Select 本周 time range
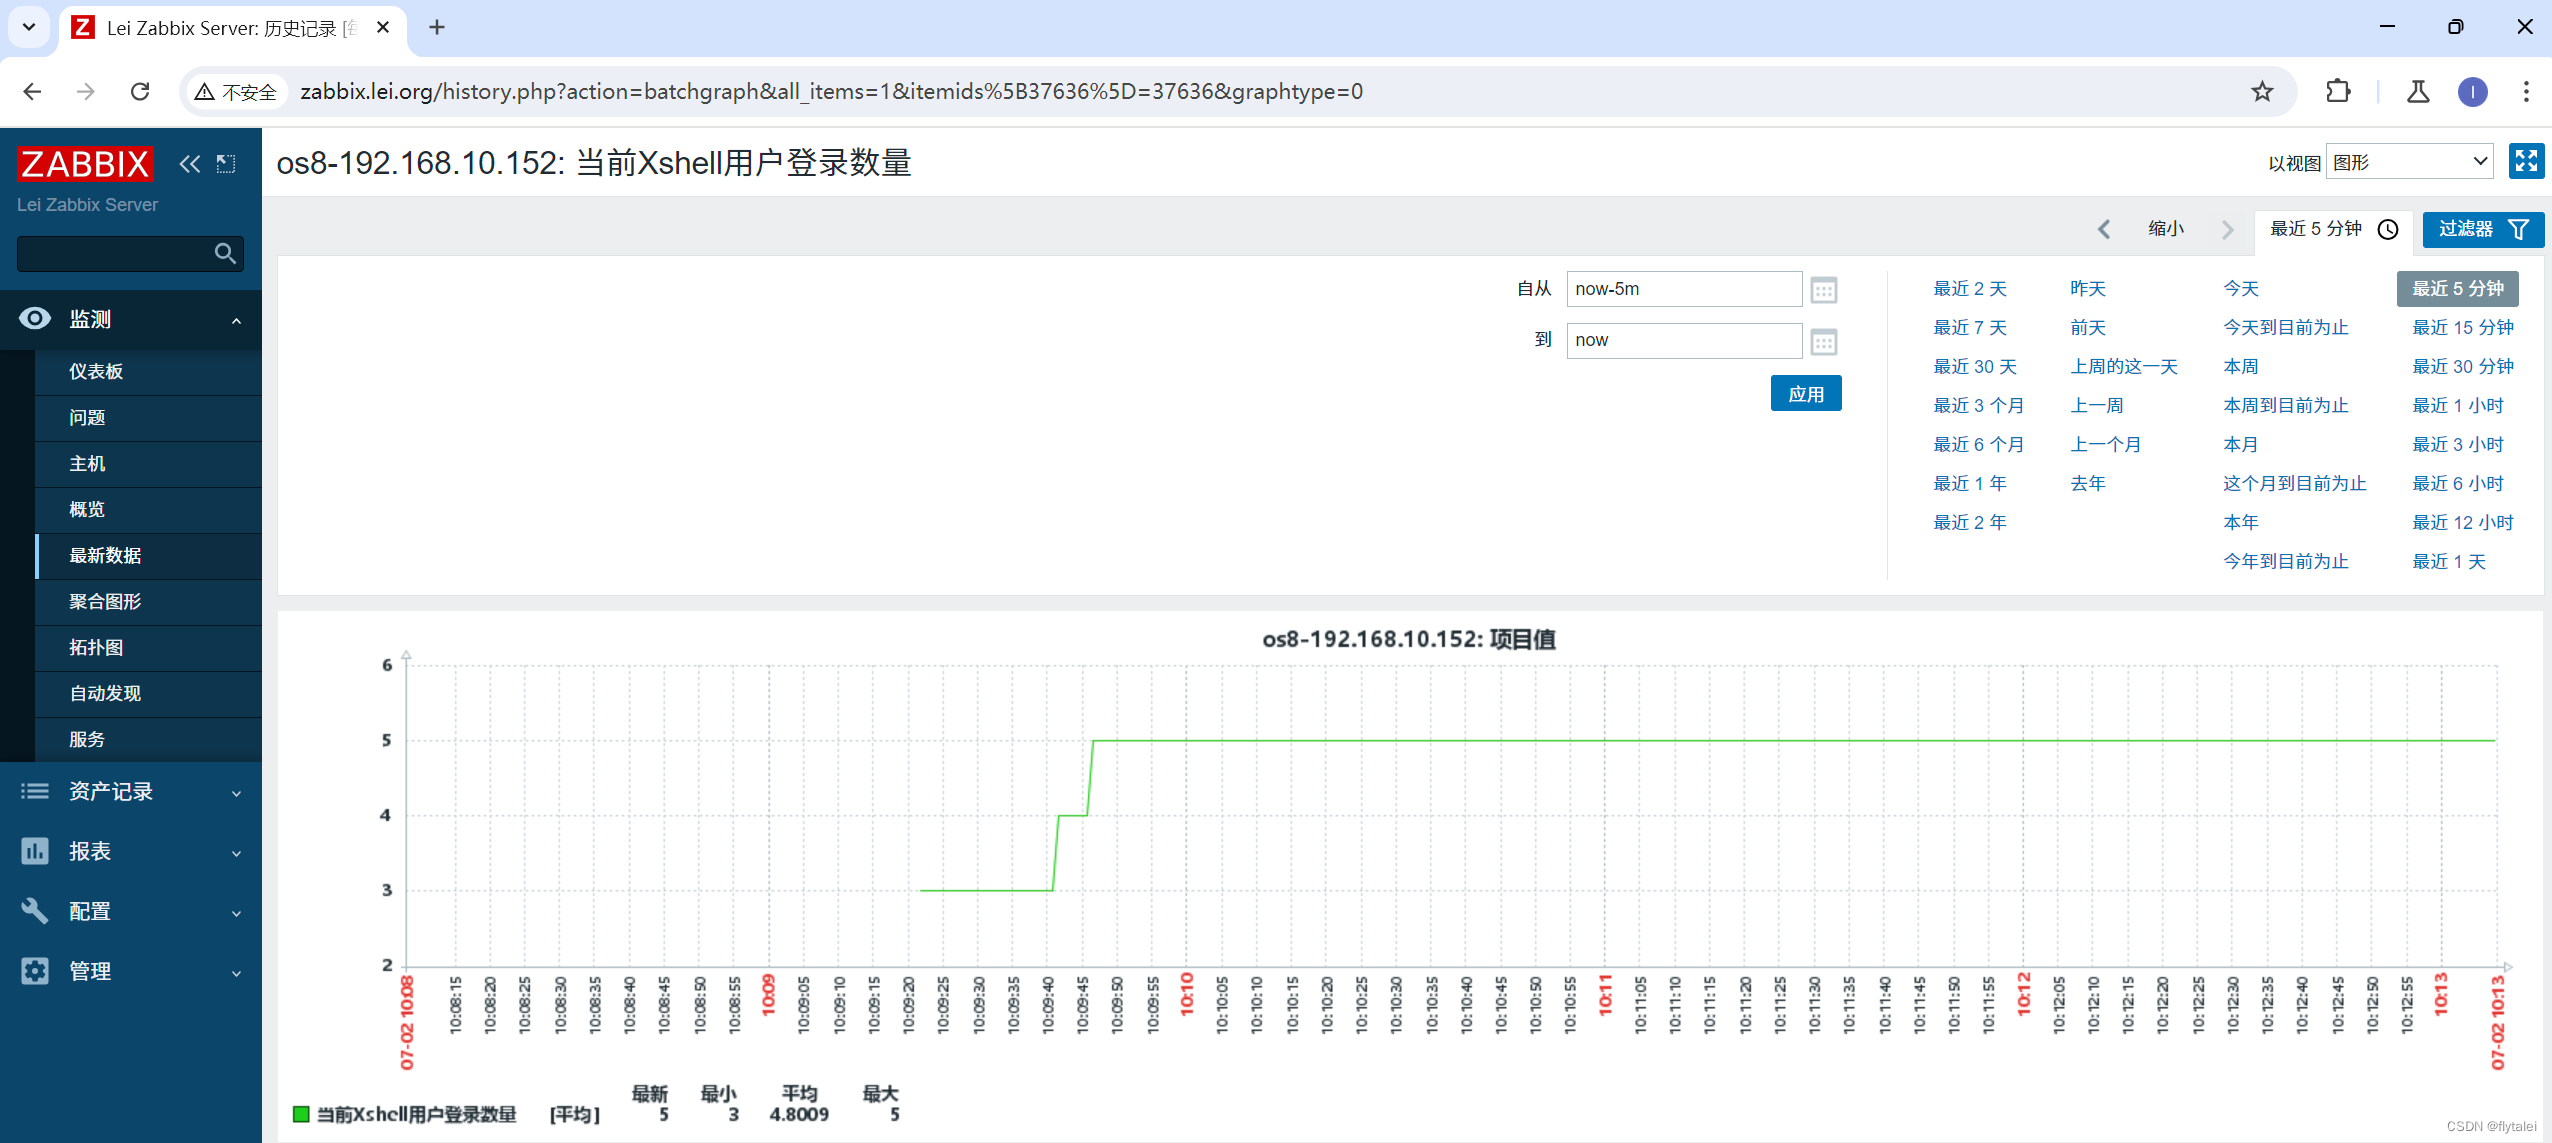 click(2241, 367)
